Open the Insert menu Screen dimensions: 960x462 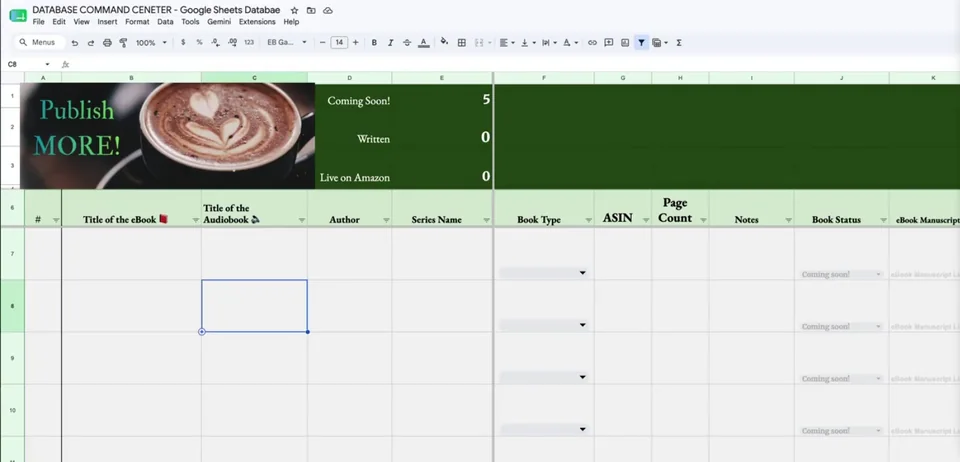[x=107, y=21]
